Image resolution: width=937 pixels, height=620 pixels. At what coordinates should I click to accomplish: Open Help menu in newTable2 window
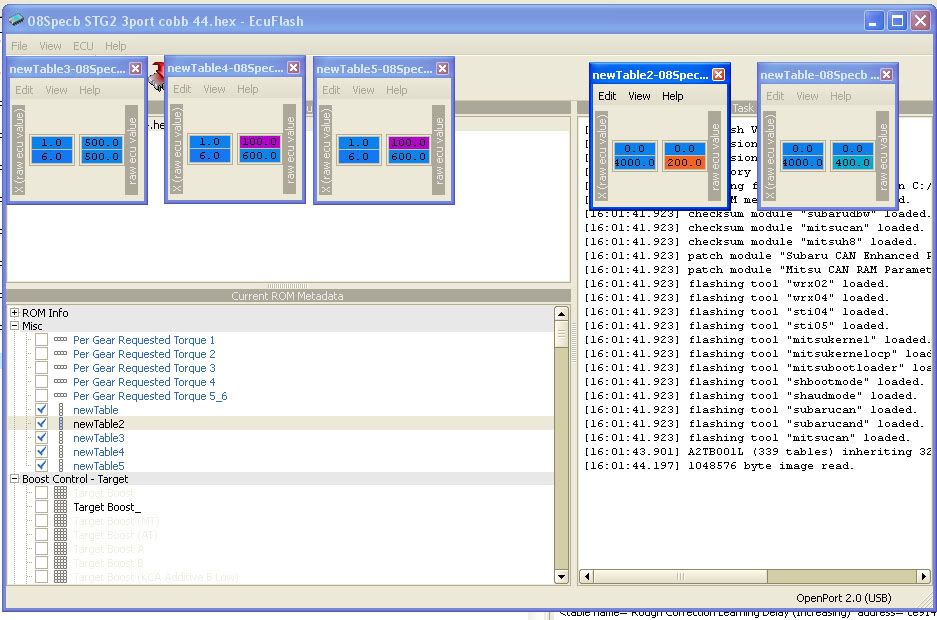coord(672,96)
